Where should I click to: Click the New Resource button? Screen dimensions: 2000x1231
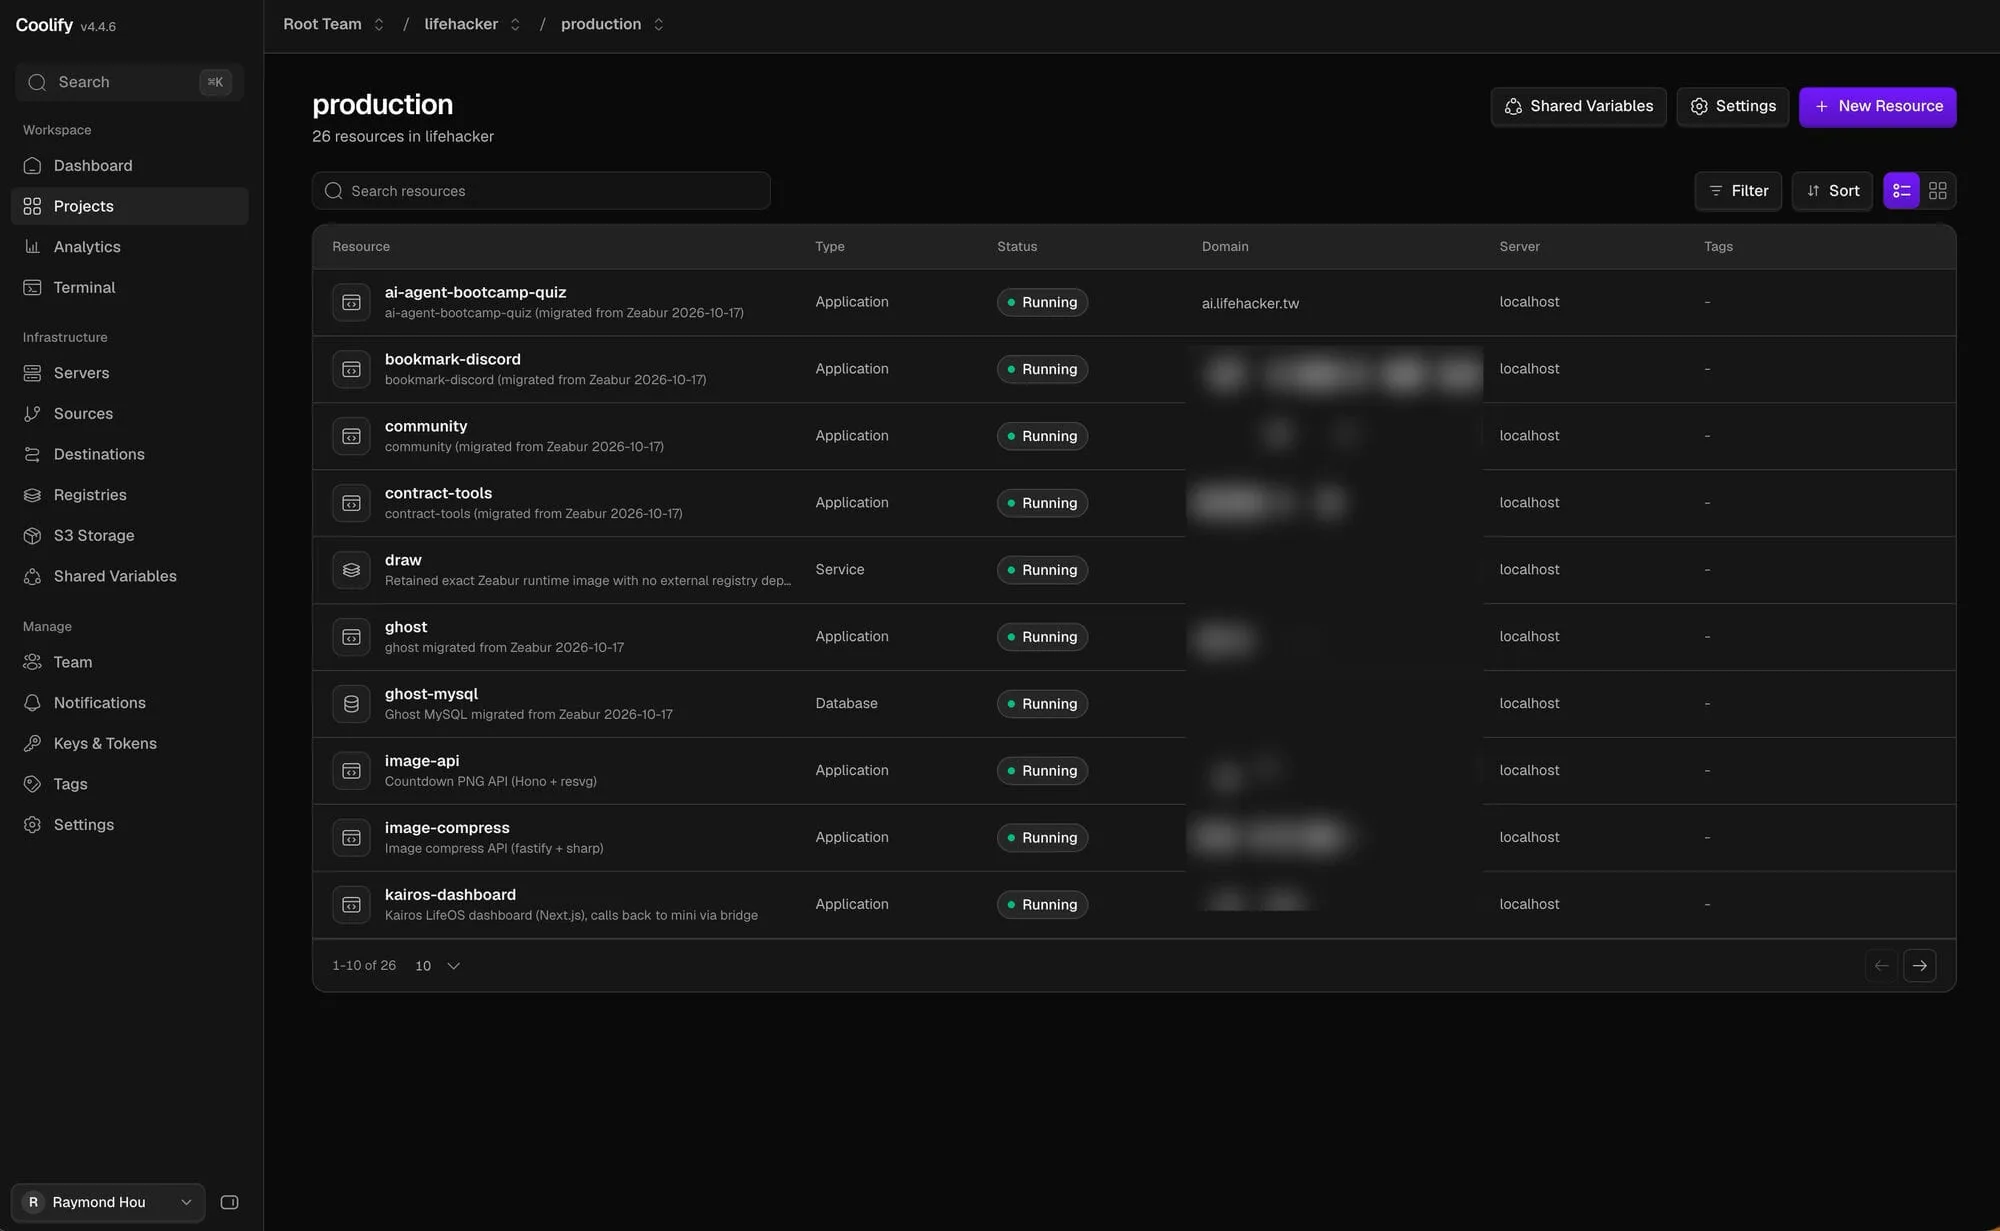(1877, 106)
